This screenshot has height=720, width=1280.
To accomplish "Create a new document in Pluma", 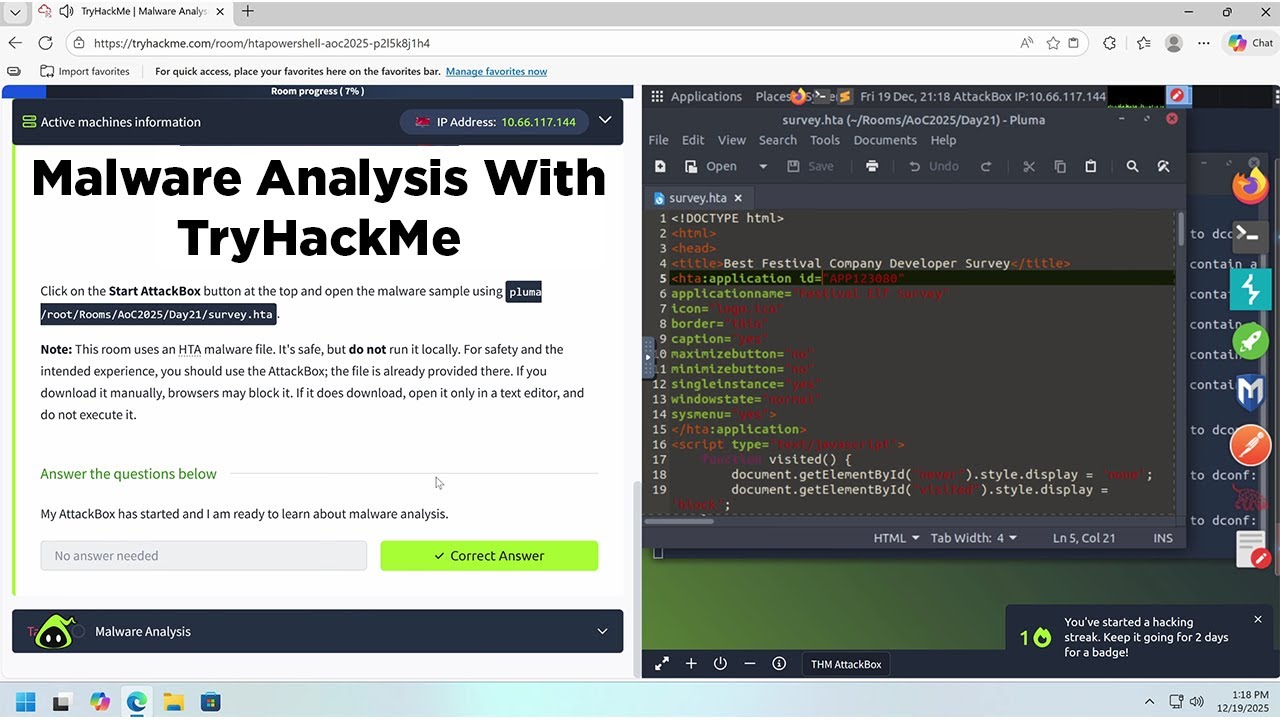I will point(660,167).
